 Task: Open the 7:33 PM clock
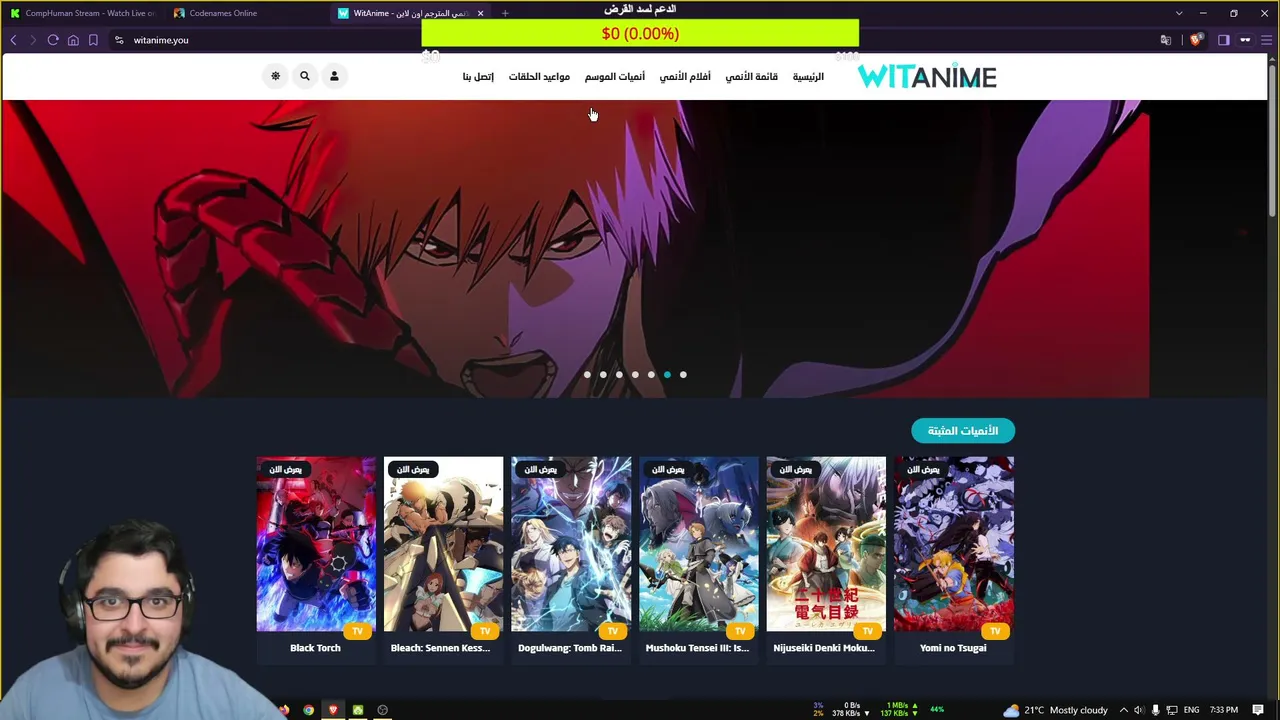pos(1224,710)
